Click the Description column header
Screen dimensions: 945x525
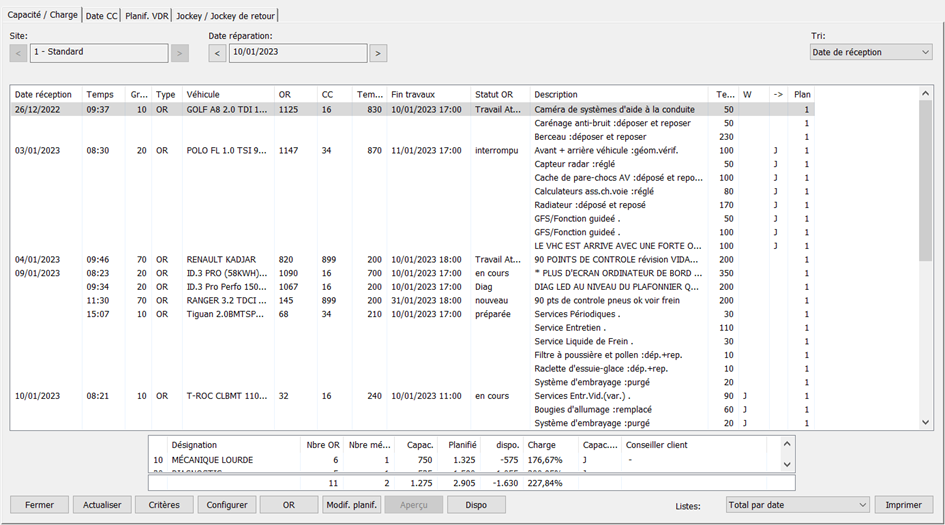619,95
